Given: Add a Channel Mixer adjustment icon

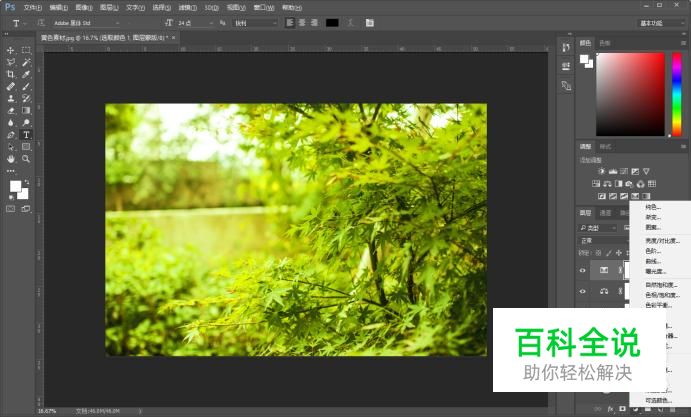Looking at the screenshot, I should 640,184.
